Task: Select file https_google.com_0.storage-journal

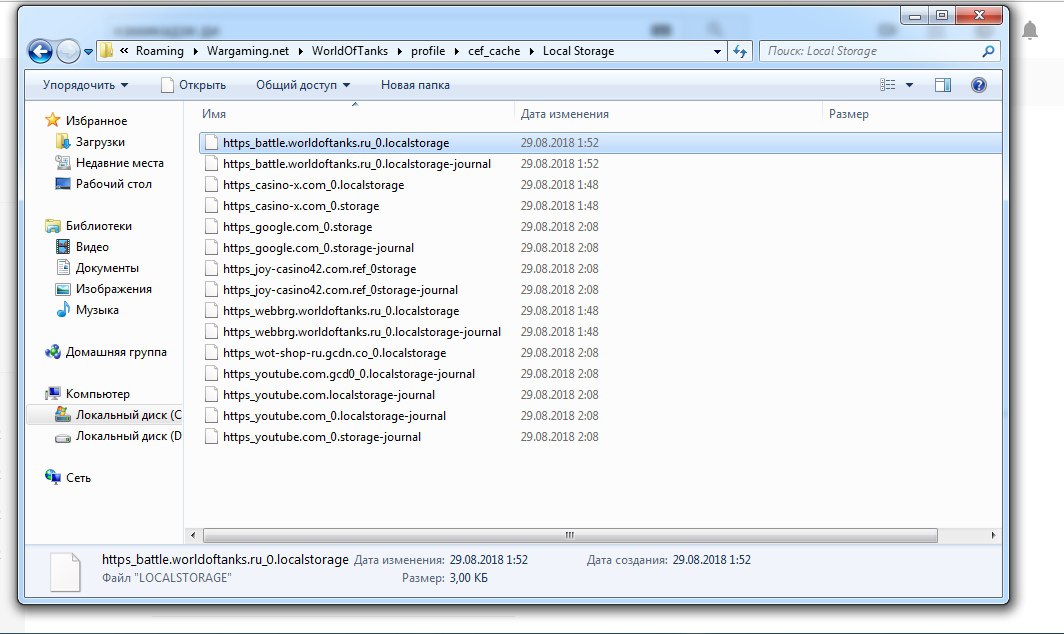Action: pyautogui.click(x=318, y=248)
